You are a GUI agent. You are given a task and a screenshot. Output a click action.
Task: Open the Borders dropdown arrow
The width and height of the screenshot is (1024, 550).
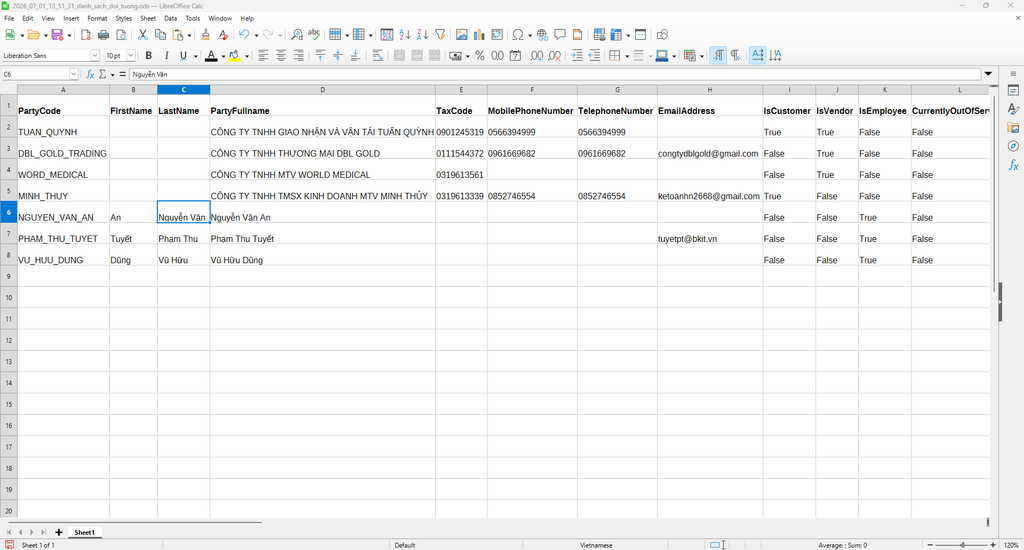pos(627,56)
